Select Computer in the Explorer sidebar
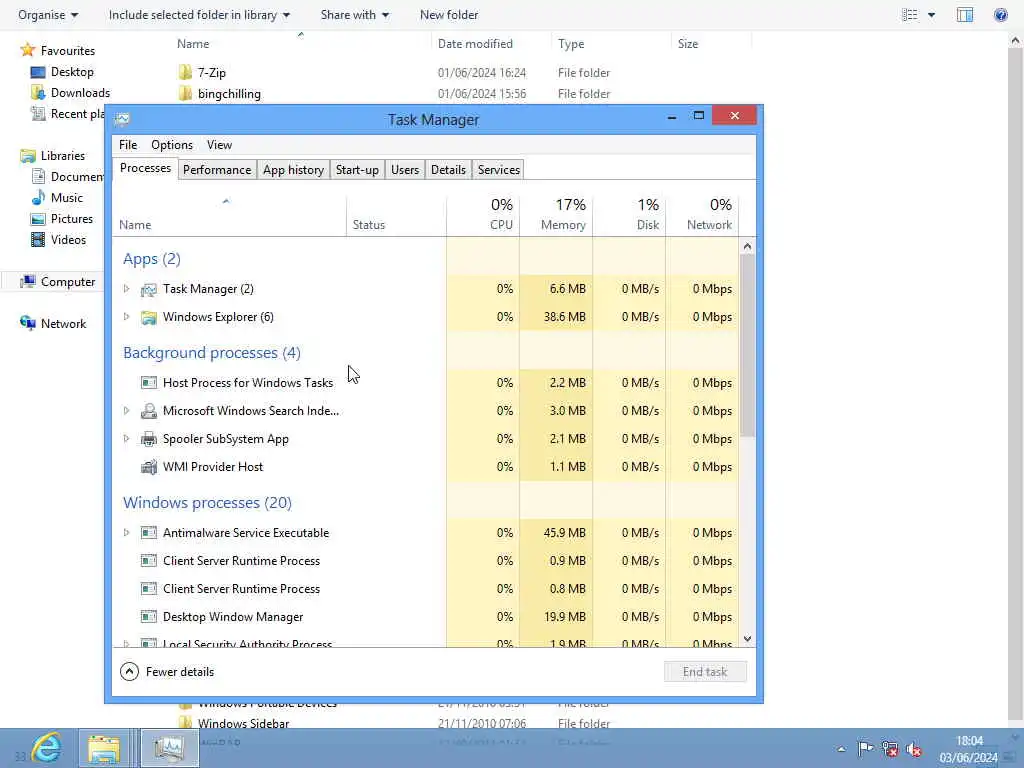This screenshot has height=768, width=1024. tap(57, 281)
